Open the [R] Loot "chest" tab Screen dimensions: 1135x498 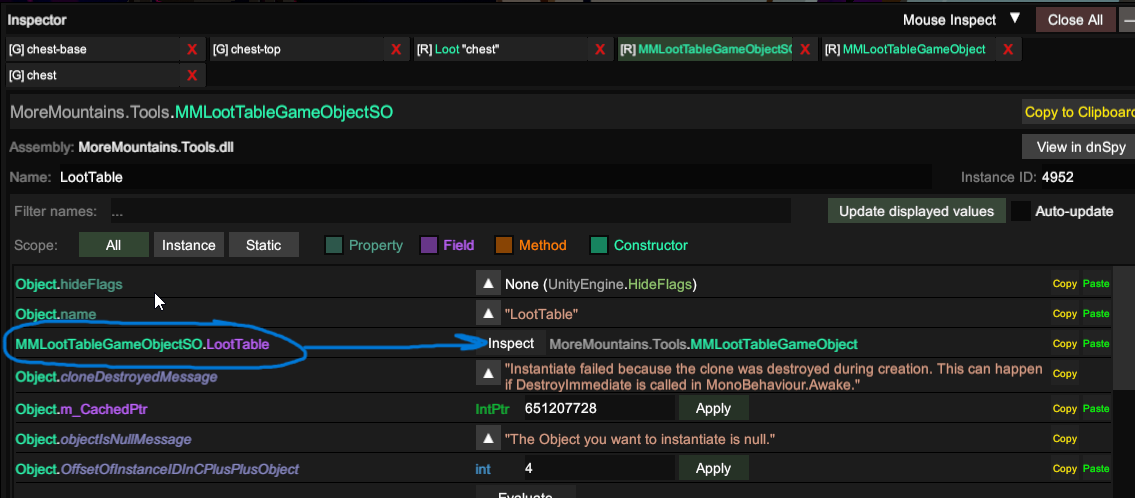501,49
